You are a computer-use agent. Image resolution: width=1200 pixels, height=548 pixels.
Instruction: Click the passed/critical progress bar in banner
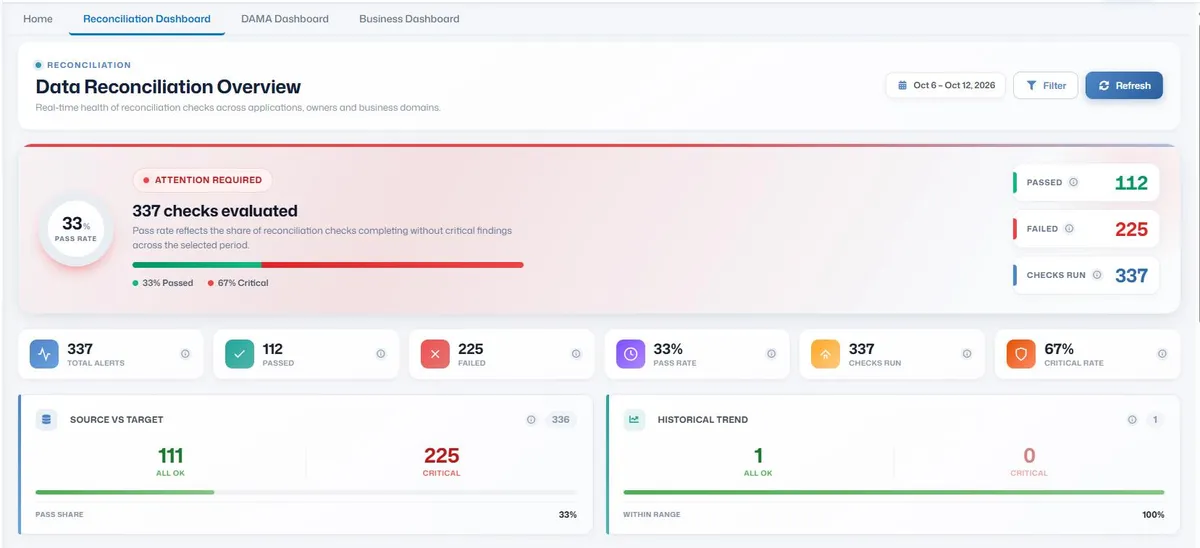click(x=328, y=265)
